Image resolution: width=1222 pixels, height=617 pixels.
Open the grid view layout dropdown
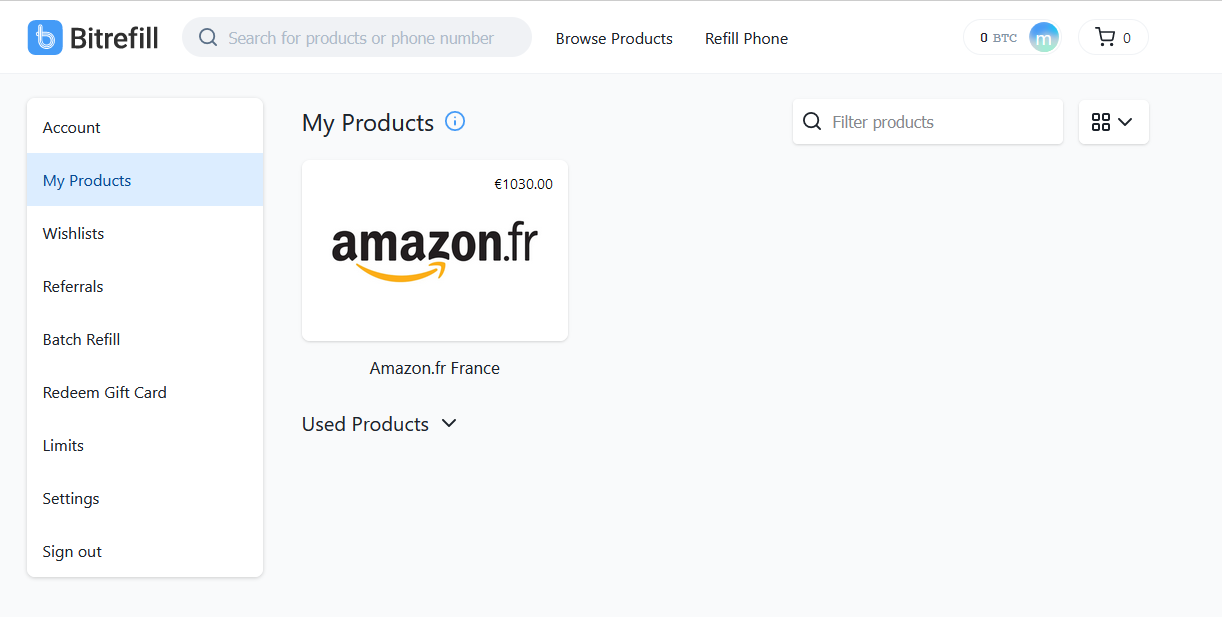coord(1113,122)
